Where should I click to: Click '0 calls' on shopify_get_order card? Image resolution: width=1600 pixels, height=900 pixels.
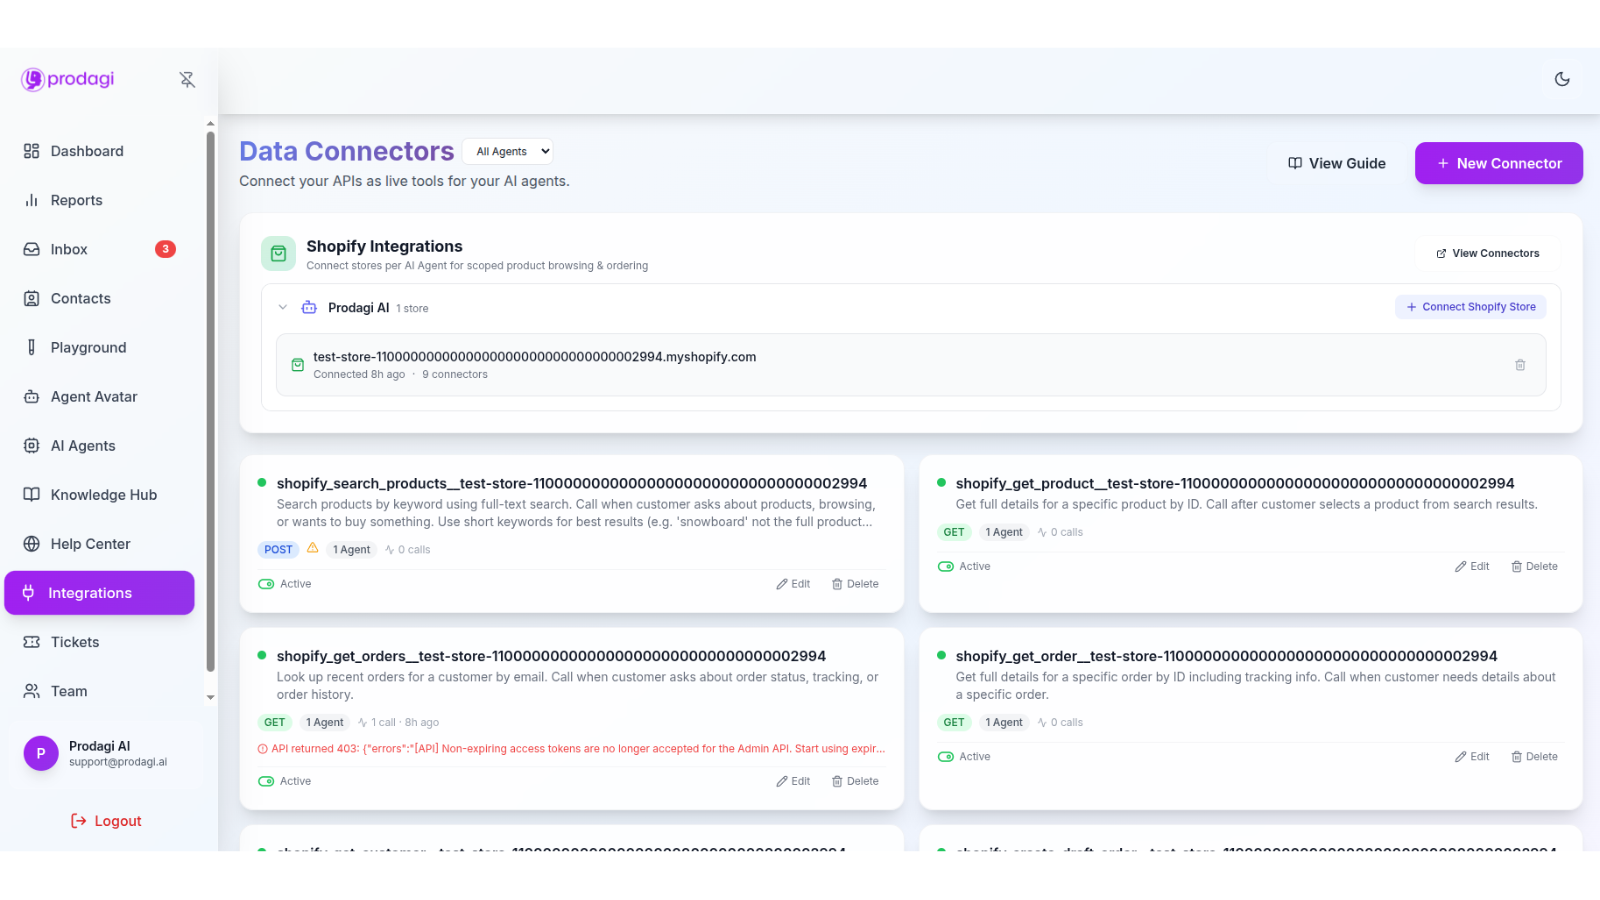pyautogui.click(x=1061, y=722)
